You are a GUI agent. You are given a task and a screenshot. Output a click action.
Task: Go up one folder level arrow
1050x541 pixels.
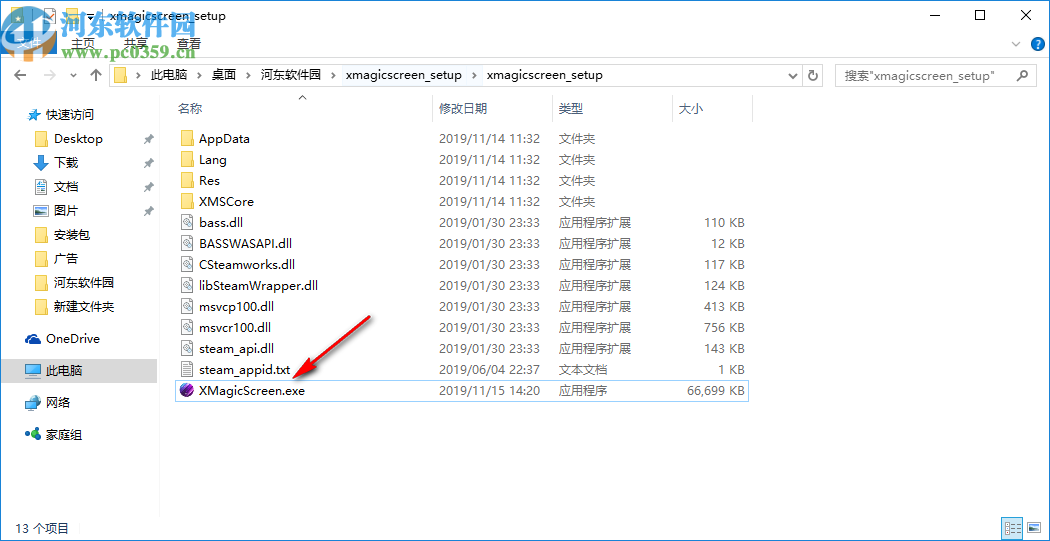tap(96, 75)
